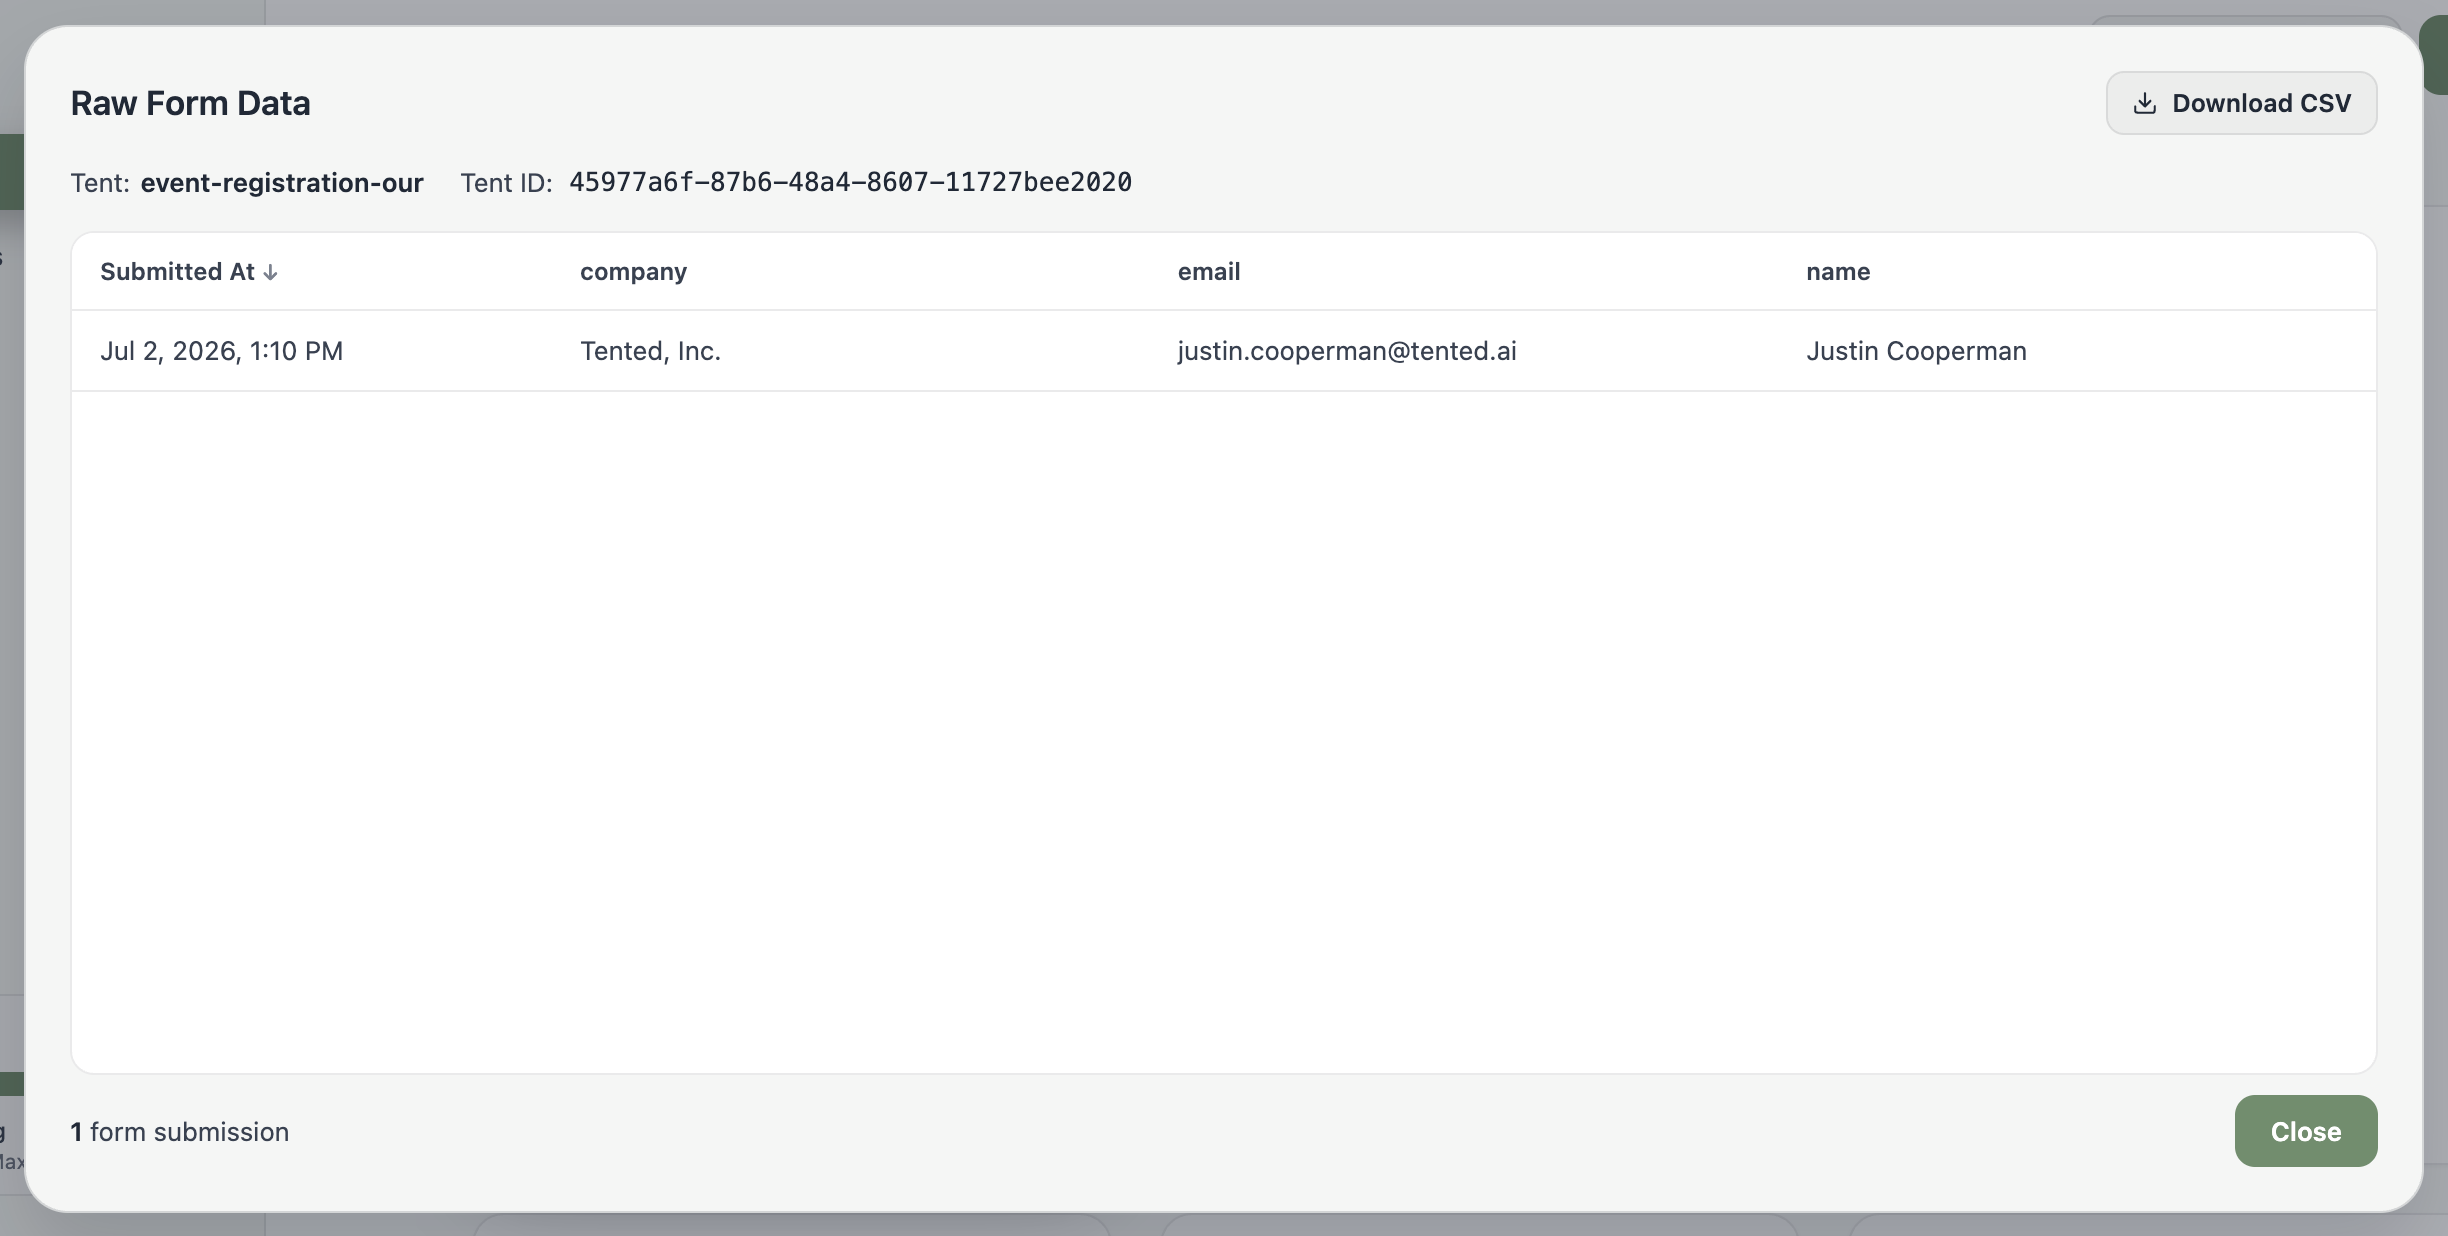This screenshot has height=1236, width=2448.
Task: Click the Tent ID value 45977a6f-87b6-48a4-8607-11727bee2020
Action: tap(850, 182)
